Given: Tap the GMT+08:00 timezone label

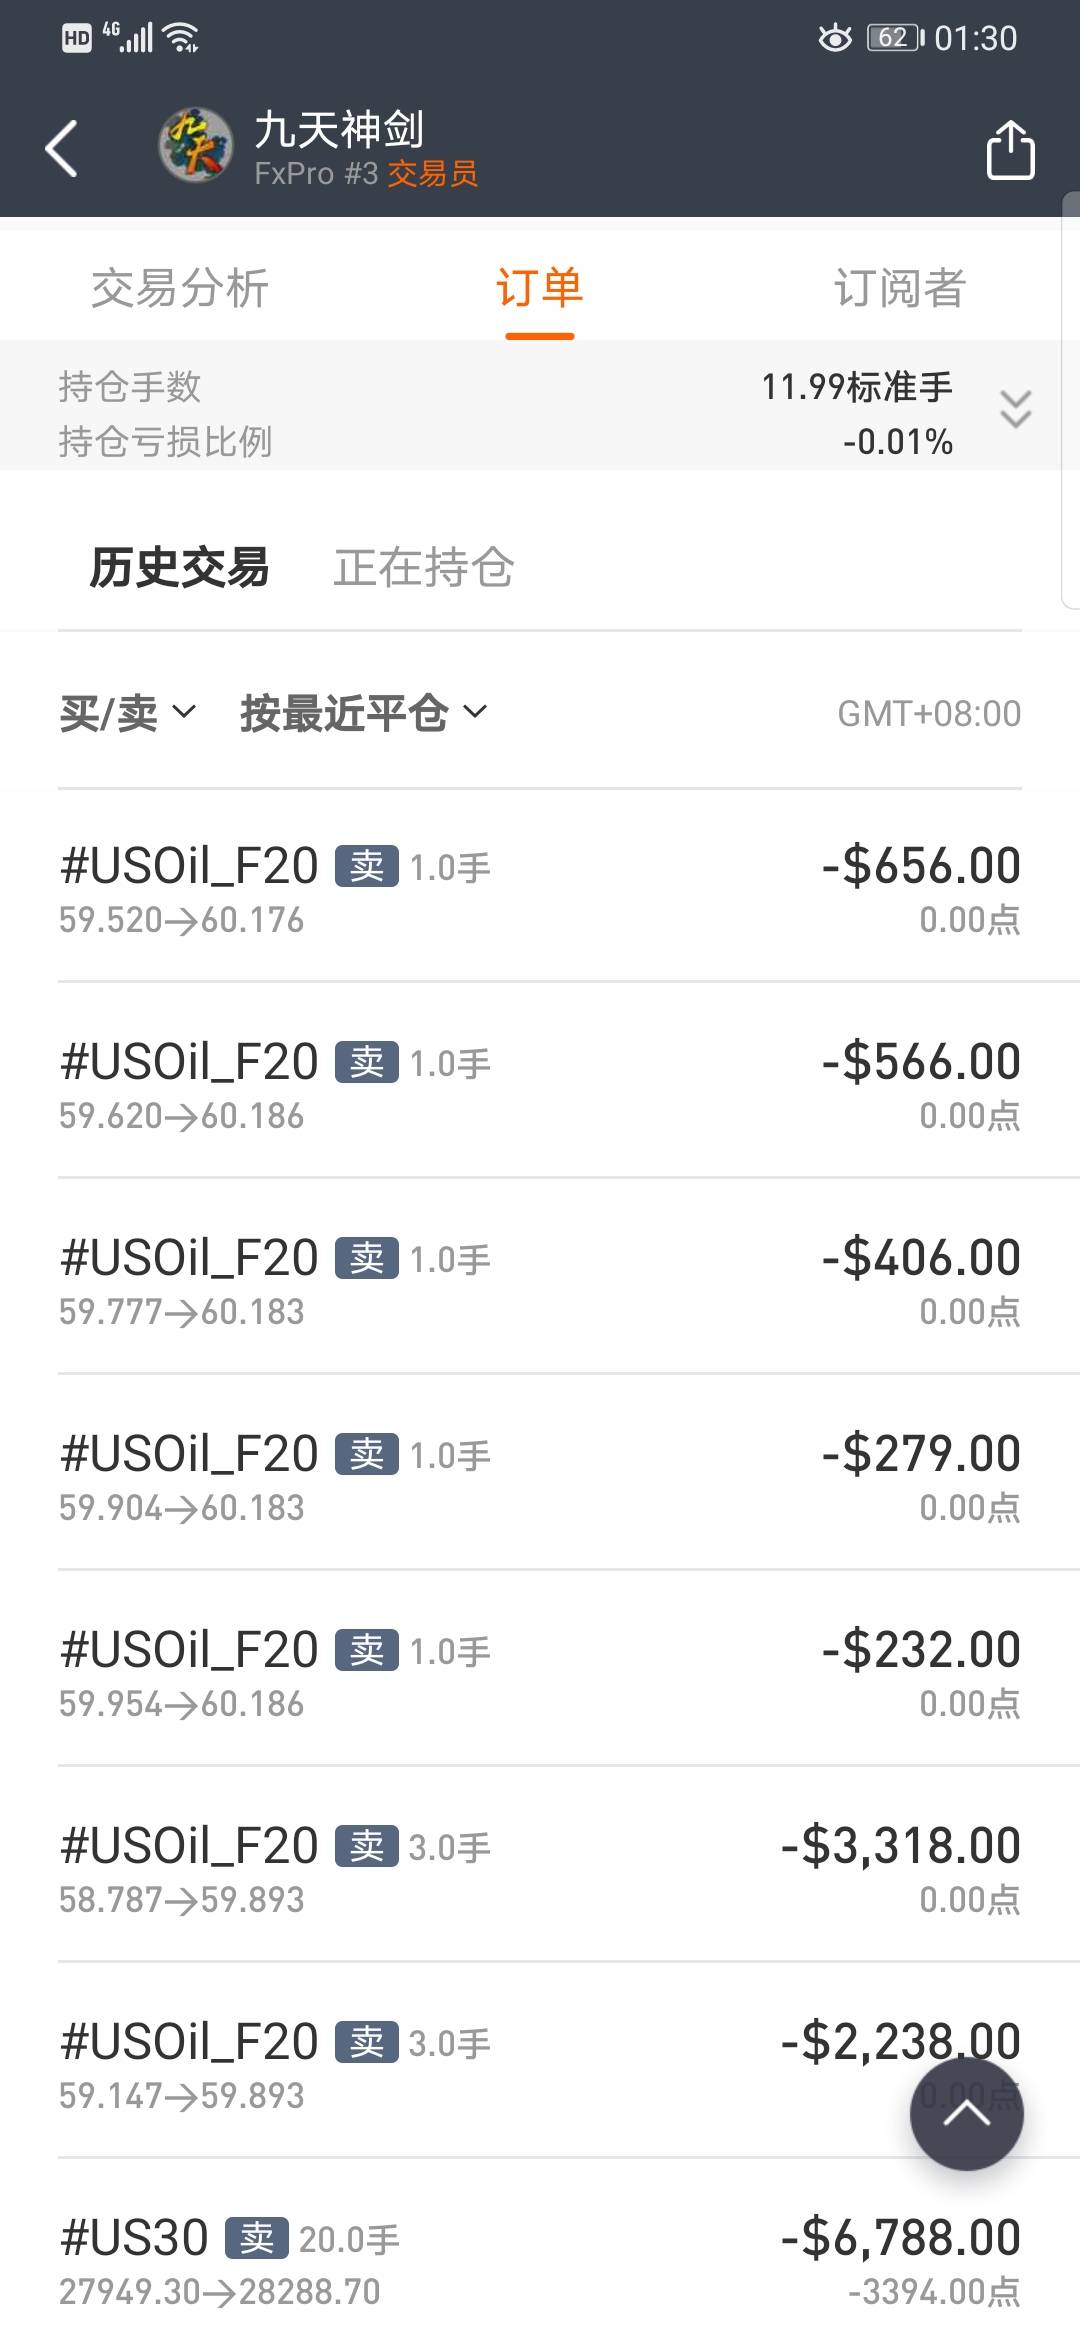Looking at the screenshot, I should [x=929, y=713].
